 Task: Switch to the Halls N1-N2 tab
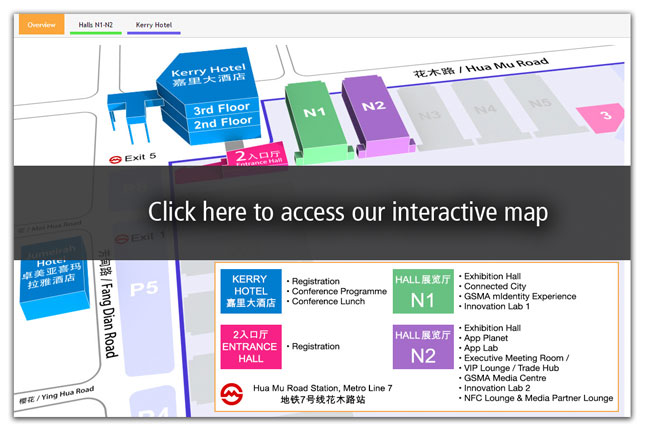(x=96, y=25)
